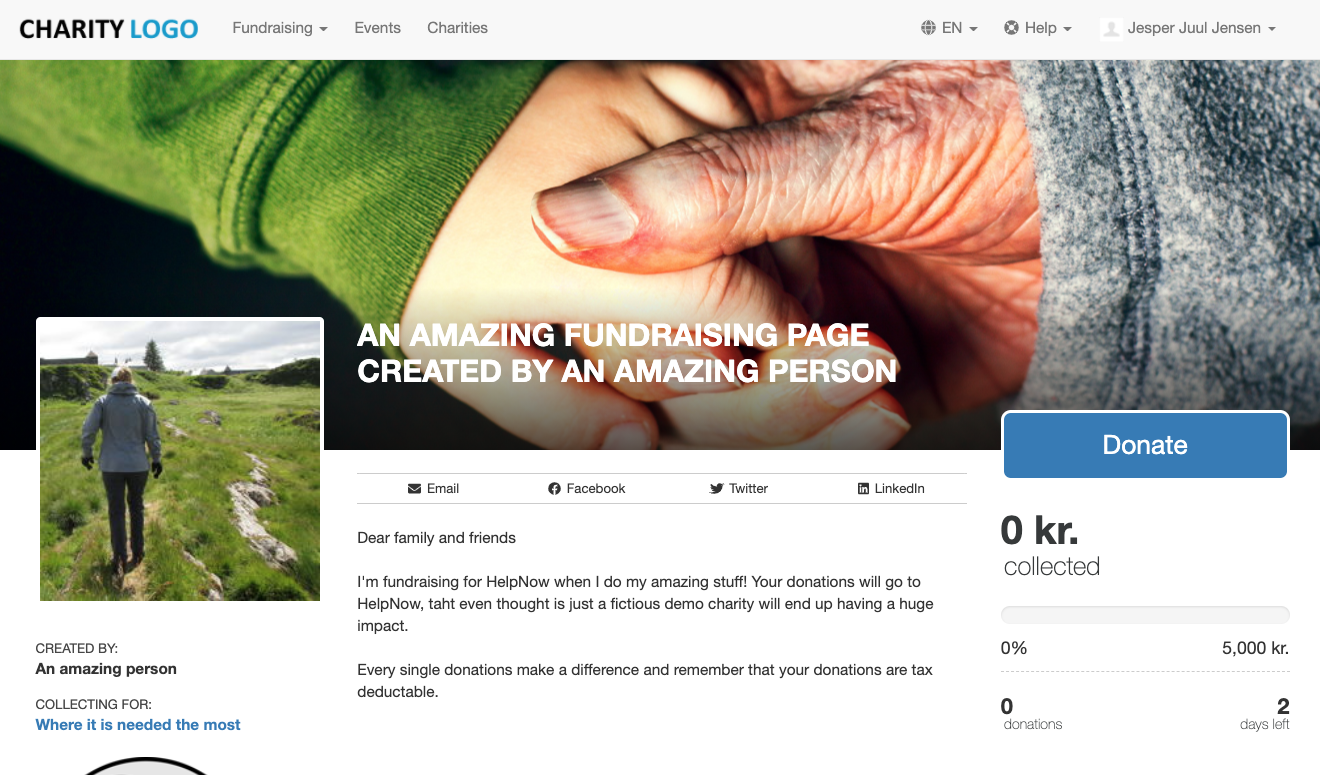Click the Facebook logo icon
This screenshot has height=775, width=1320.
pyautogui.click(x=554, y=489)
